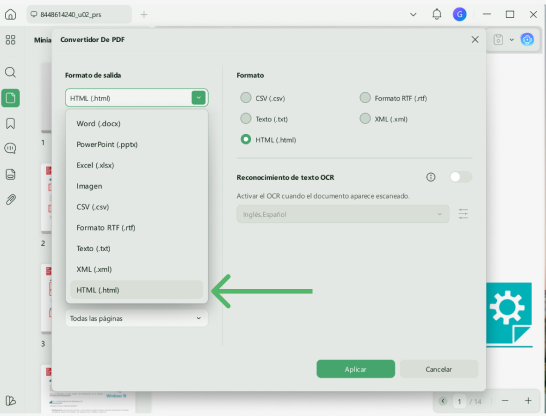Open the thumbnails grid sidebar icon
Screen dimensions: 546x416
10,40
